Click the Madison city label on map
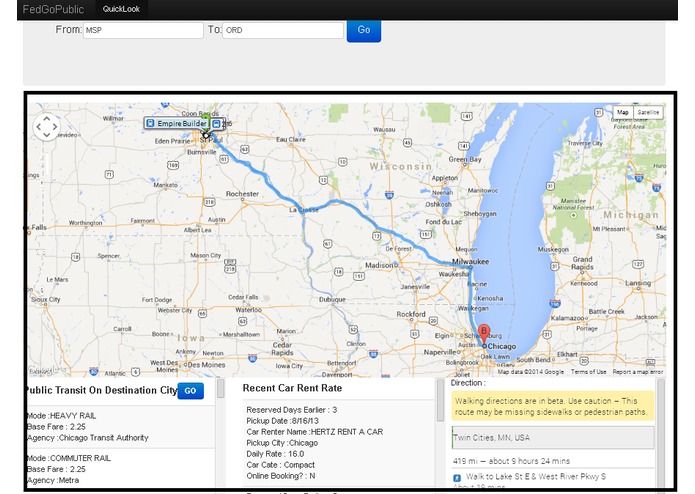This screenshot has height=494, width=695. click(379, 265)
